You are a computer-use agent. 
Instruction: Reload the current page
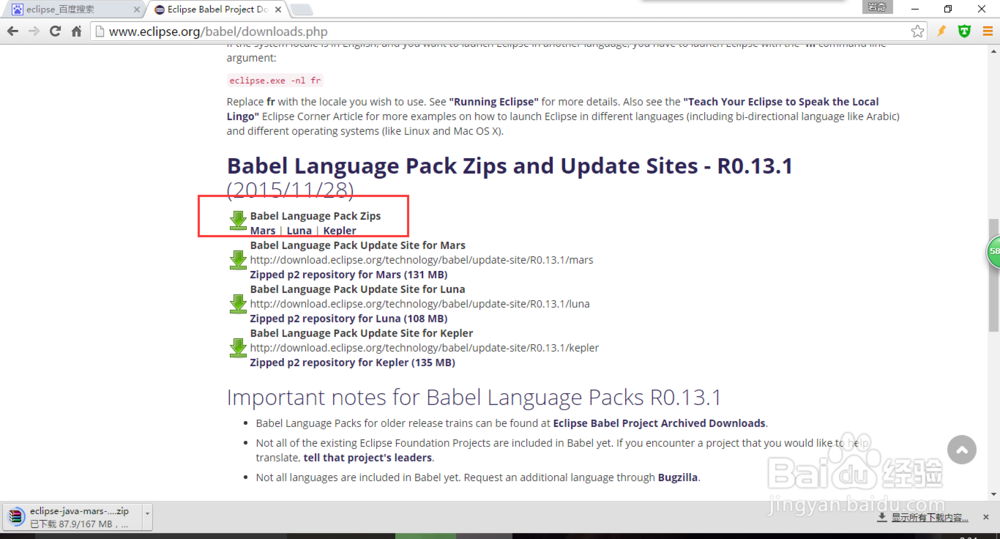pos(55,31)
